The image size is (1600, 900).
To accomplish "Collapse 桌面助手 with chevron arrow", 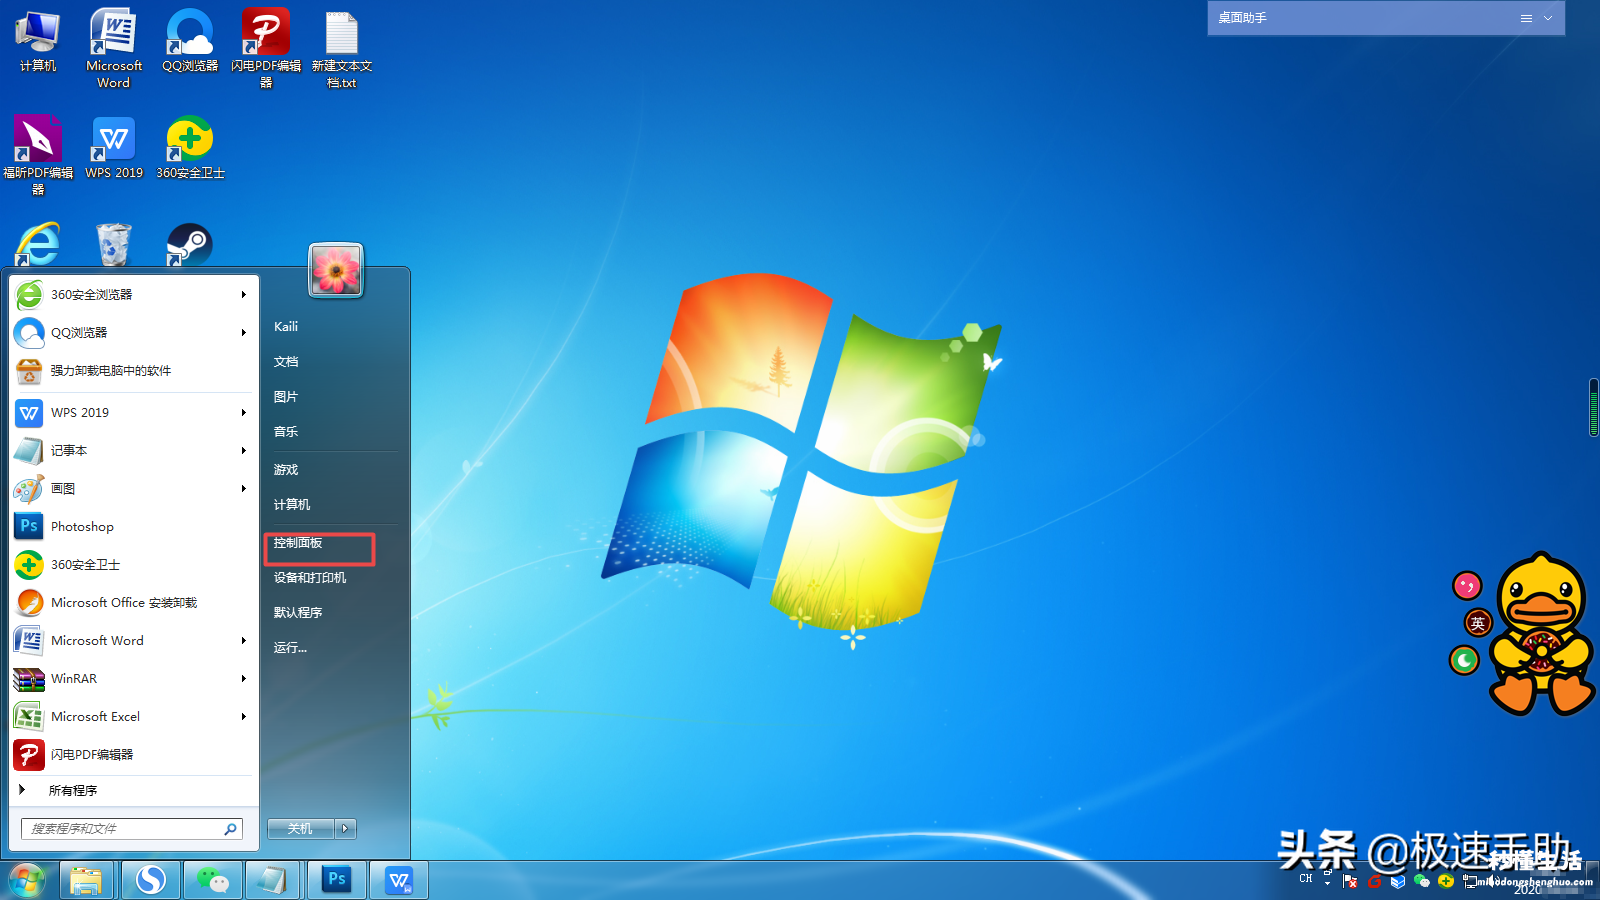I will point(1548,18).
